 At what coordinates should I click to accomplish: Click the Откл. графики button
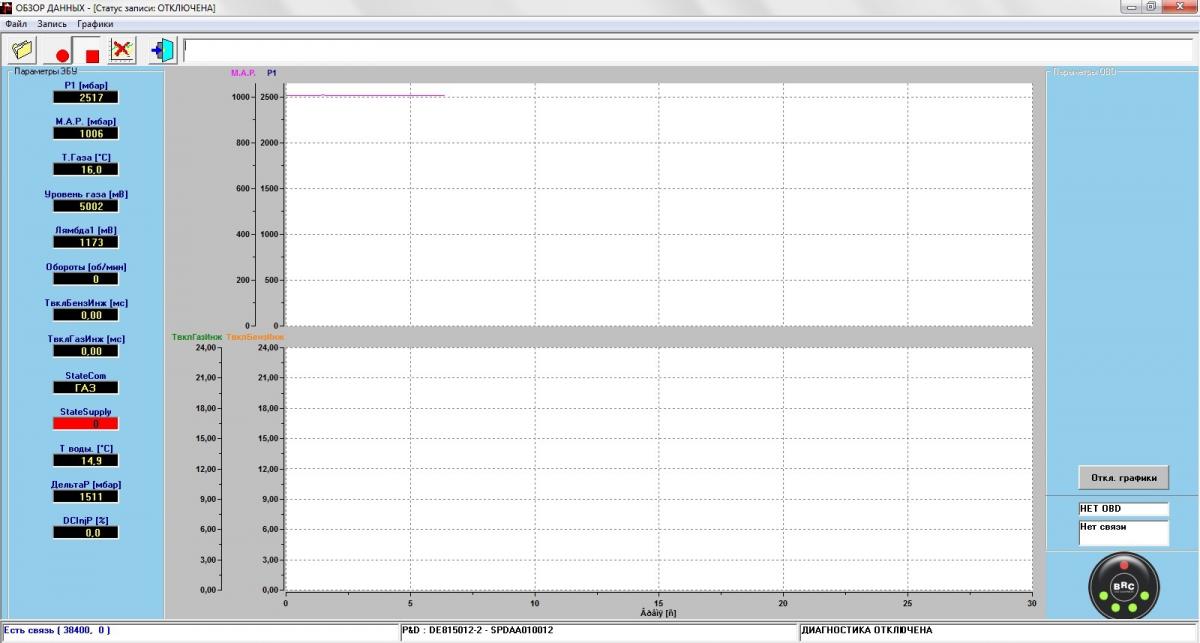coord(1123,478)
